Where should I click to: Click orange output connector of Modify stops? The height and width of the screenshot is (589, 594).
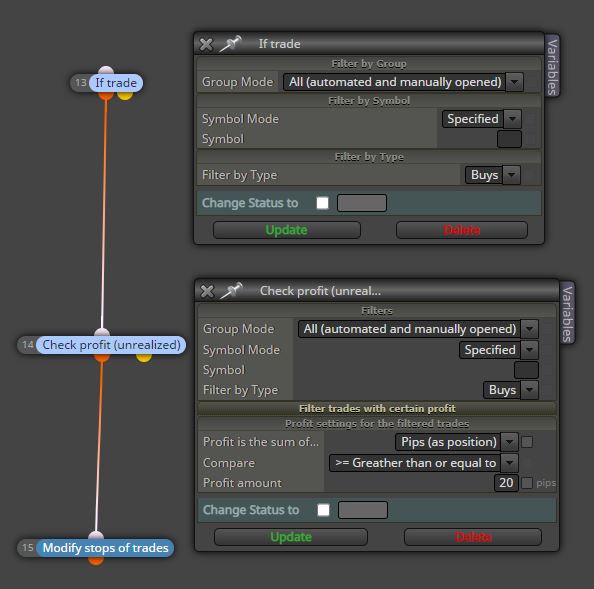pyautogui.click(x=96, y=561)
